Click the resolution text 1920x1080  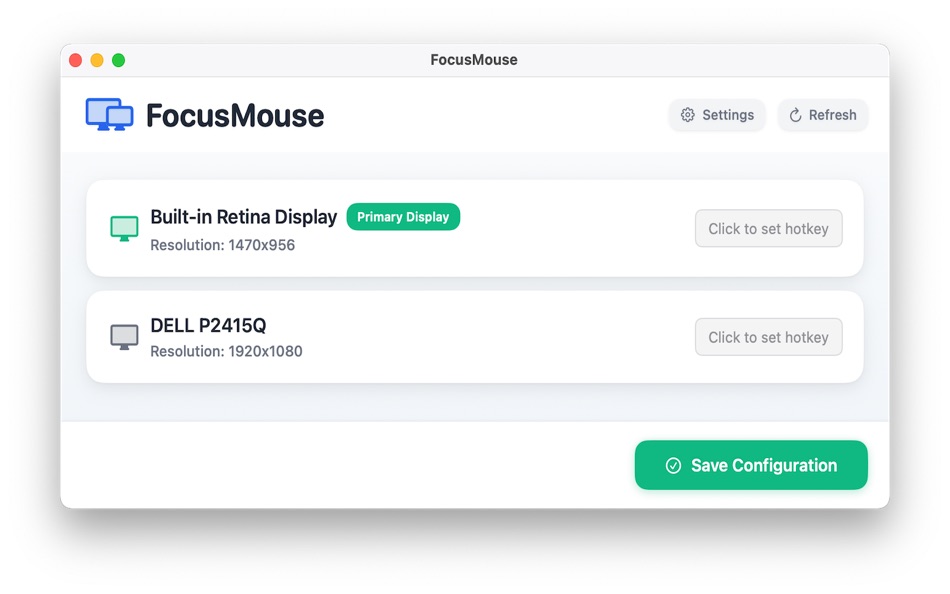click(224, 351)
